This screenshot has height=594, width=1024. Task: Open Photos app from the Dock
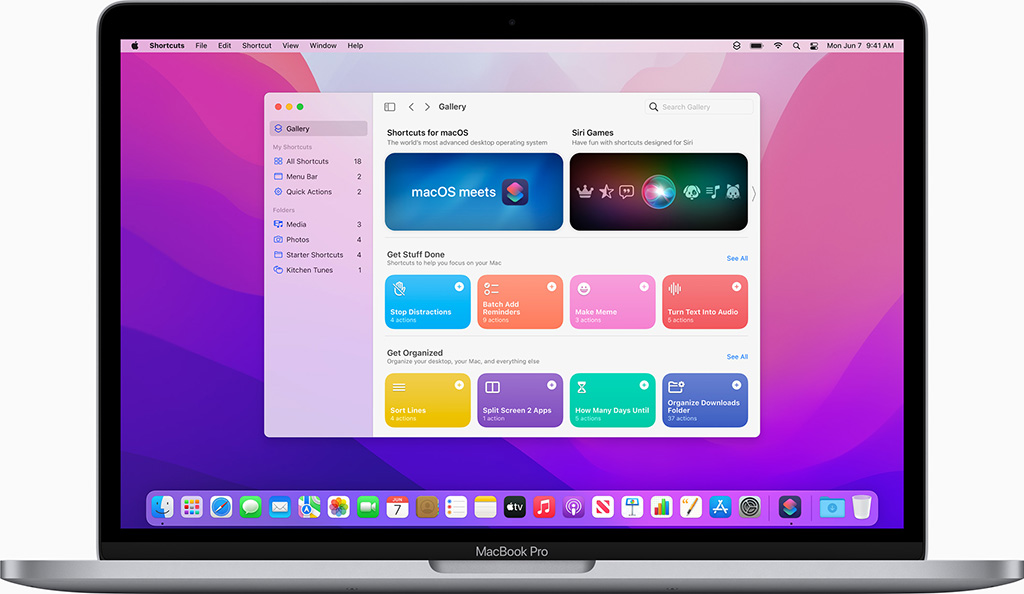click(338, 507)
